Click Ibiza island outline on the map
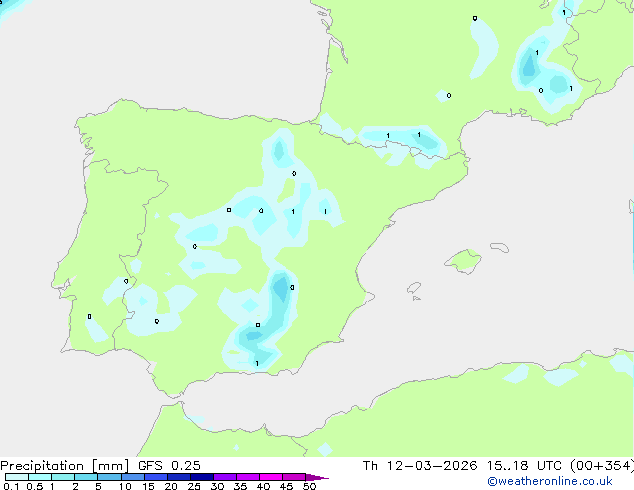This screenshot has width=634, height=490. pyautogui.click(x=414, y=288)
